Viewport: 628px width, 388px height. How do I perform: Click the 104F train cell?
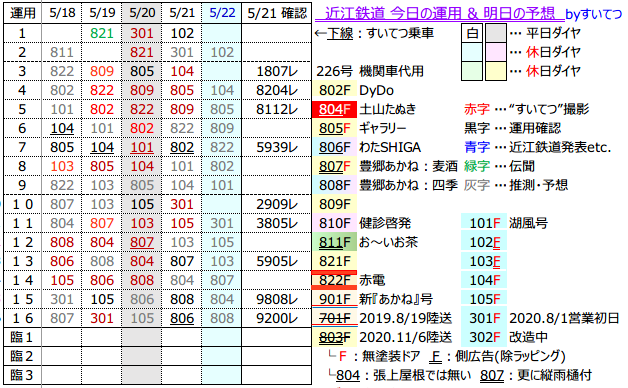484,280
